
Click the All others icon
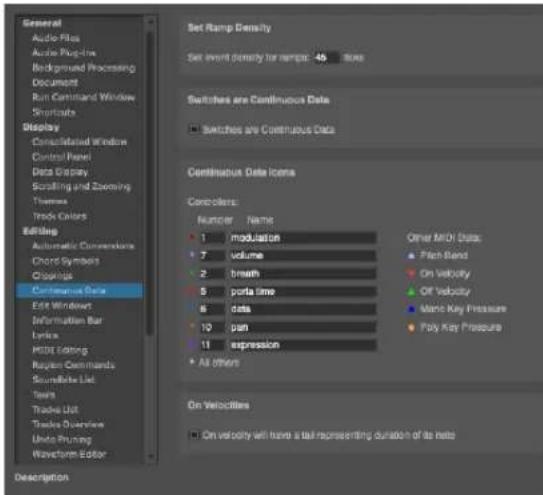(192, 362)
